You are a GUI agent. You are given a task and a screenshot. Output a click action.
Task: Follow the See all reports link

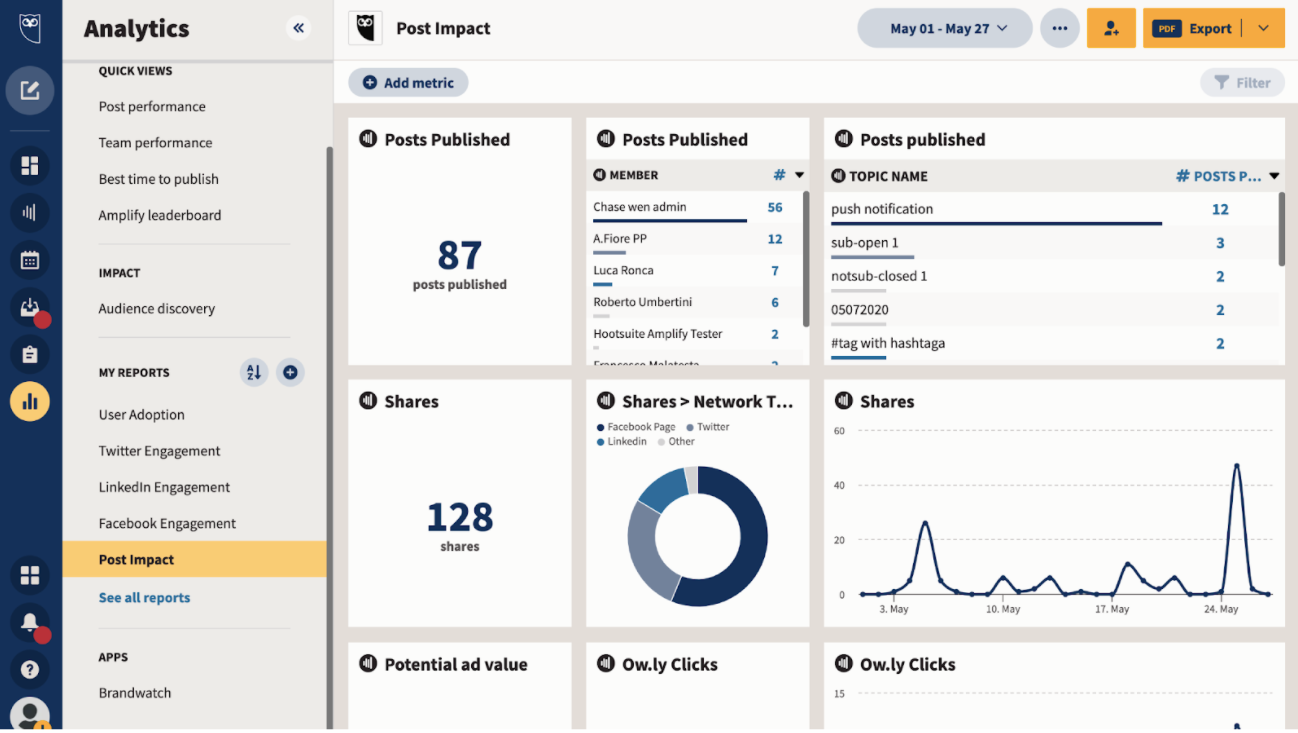click(x=144, y=597)
